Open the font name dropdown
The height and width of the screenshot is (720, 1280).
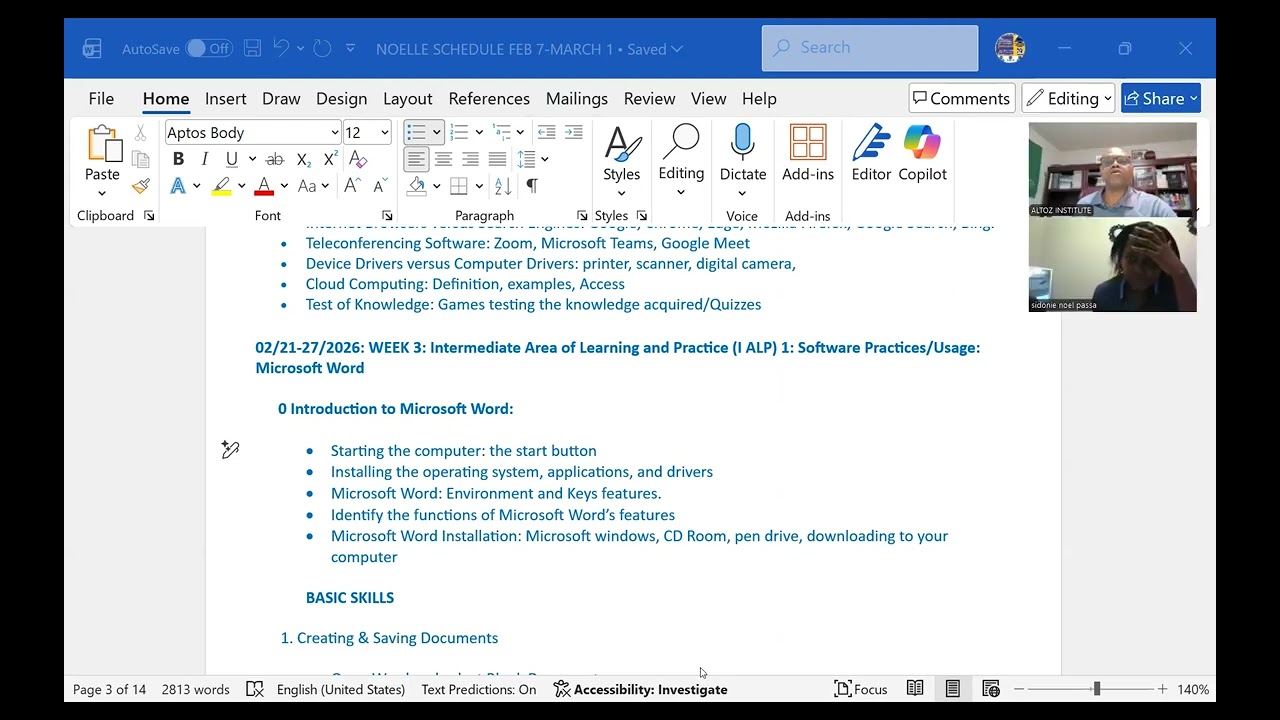pos(334,133)
